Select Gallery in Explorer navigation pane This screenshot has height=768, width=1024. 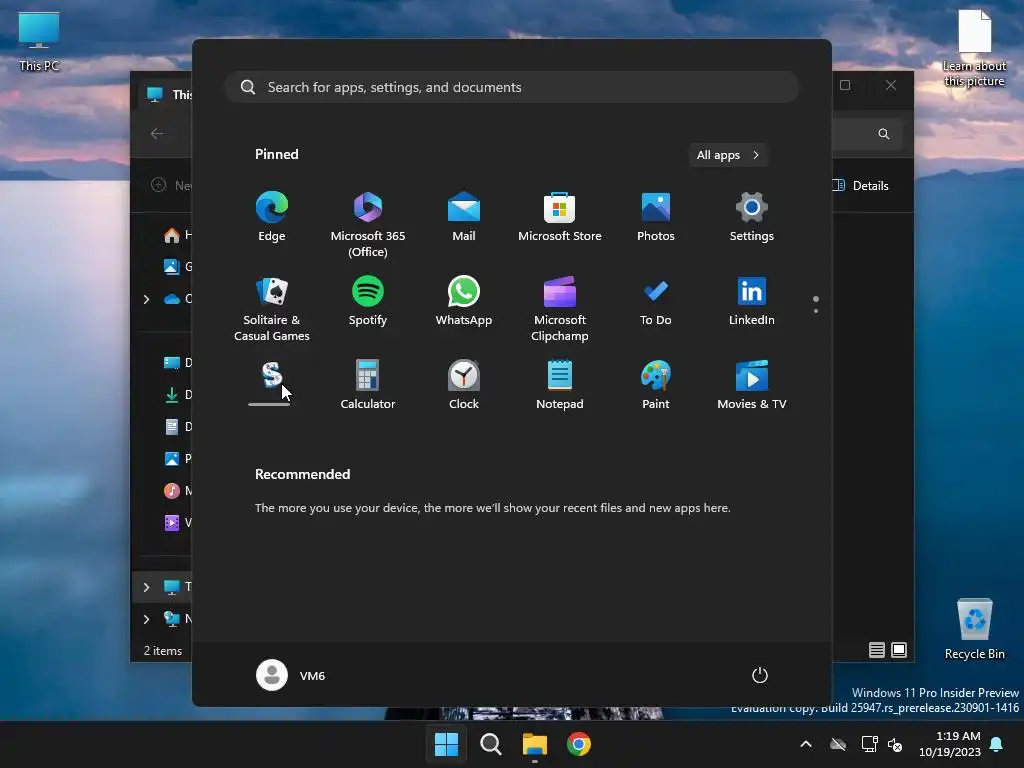(x=178, y=266)
